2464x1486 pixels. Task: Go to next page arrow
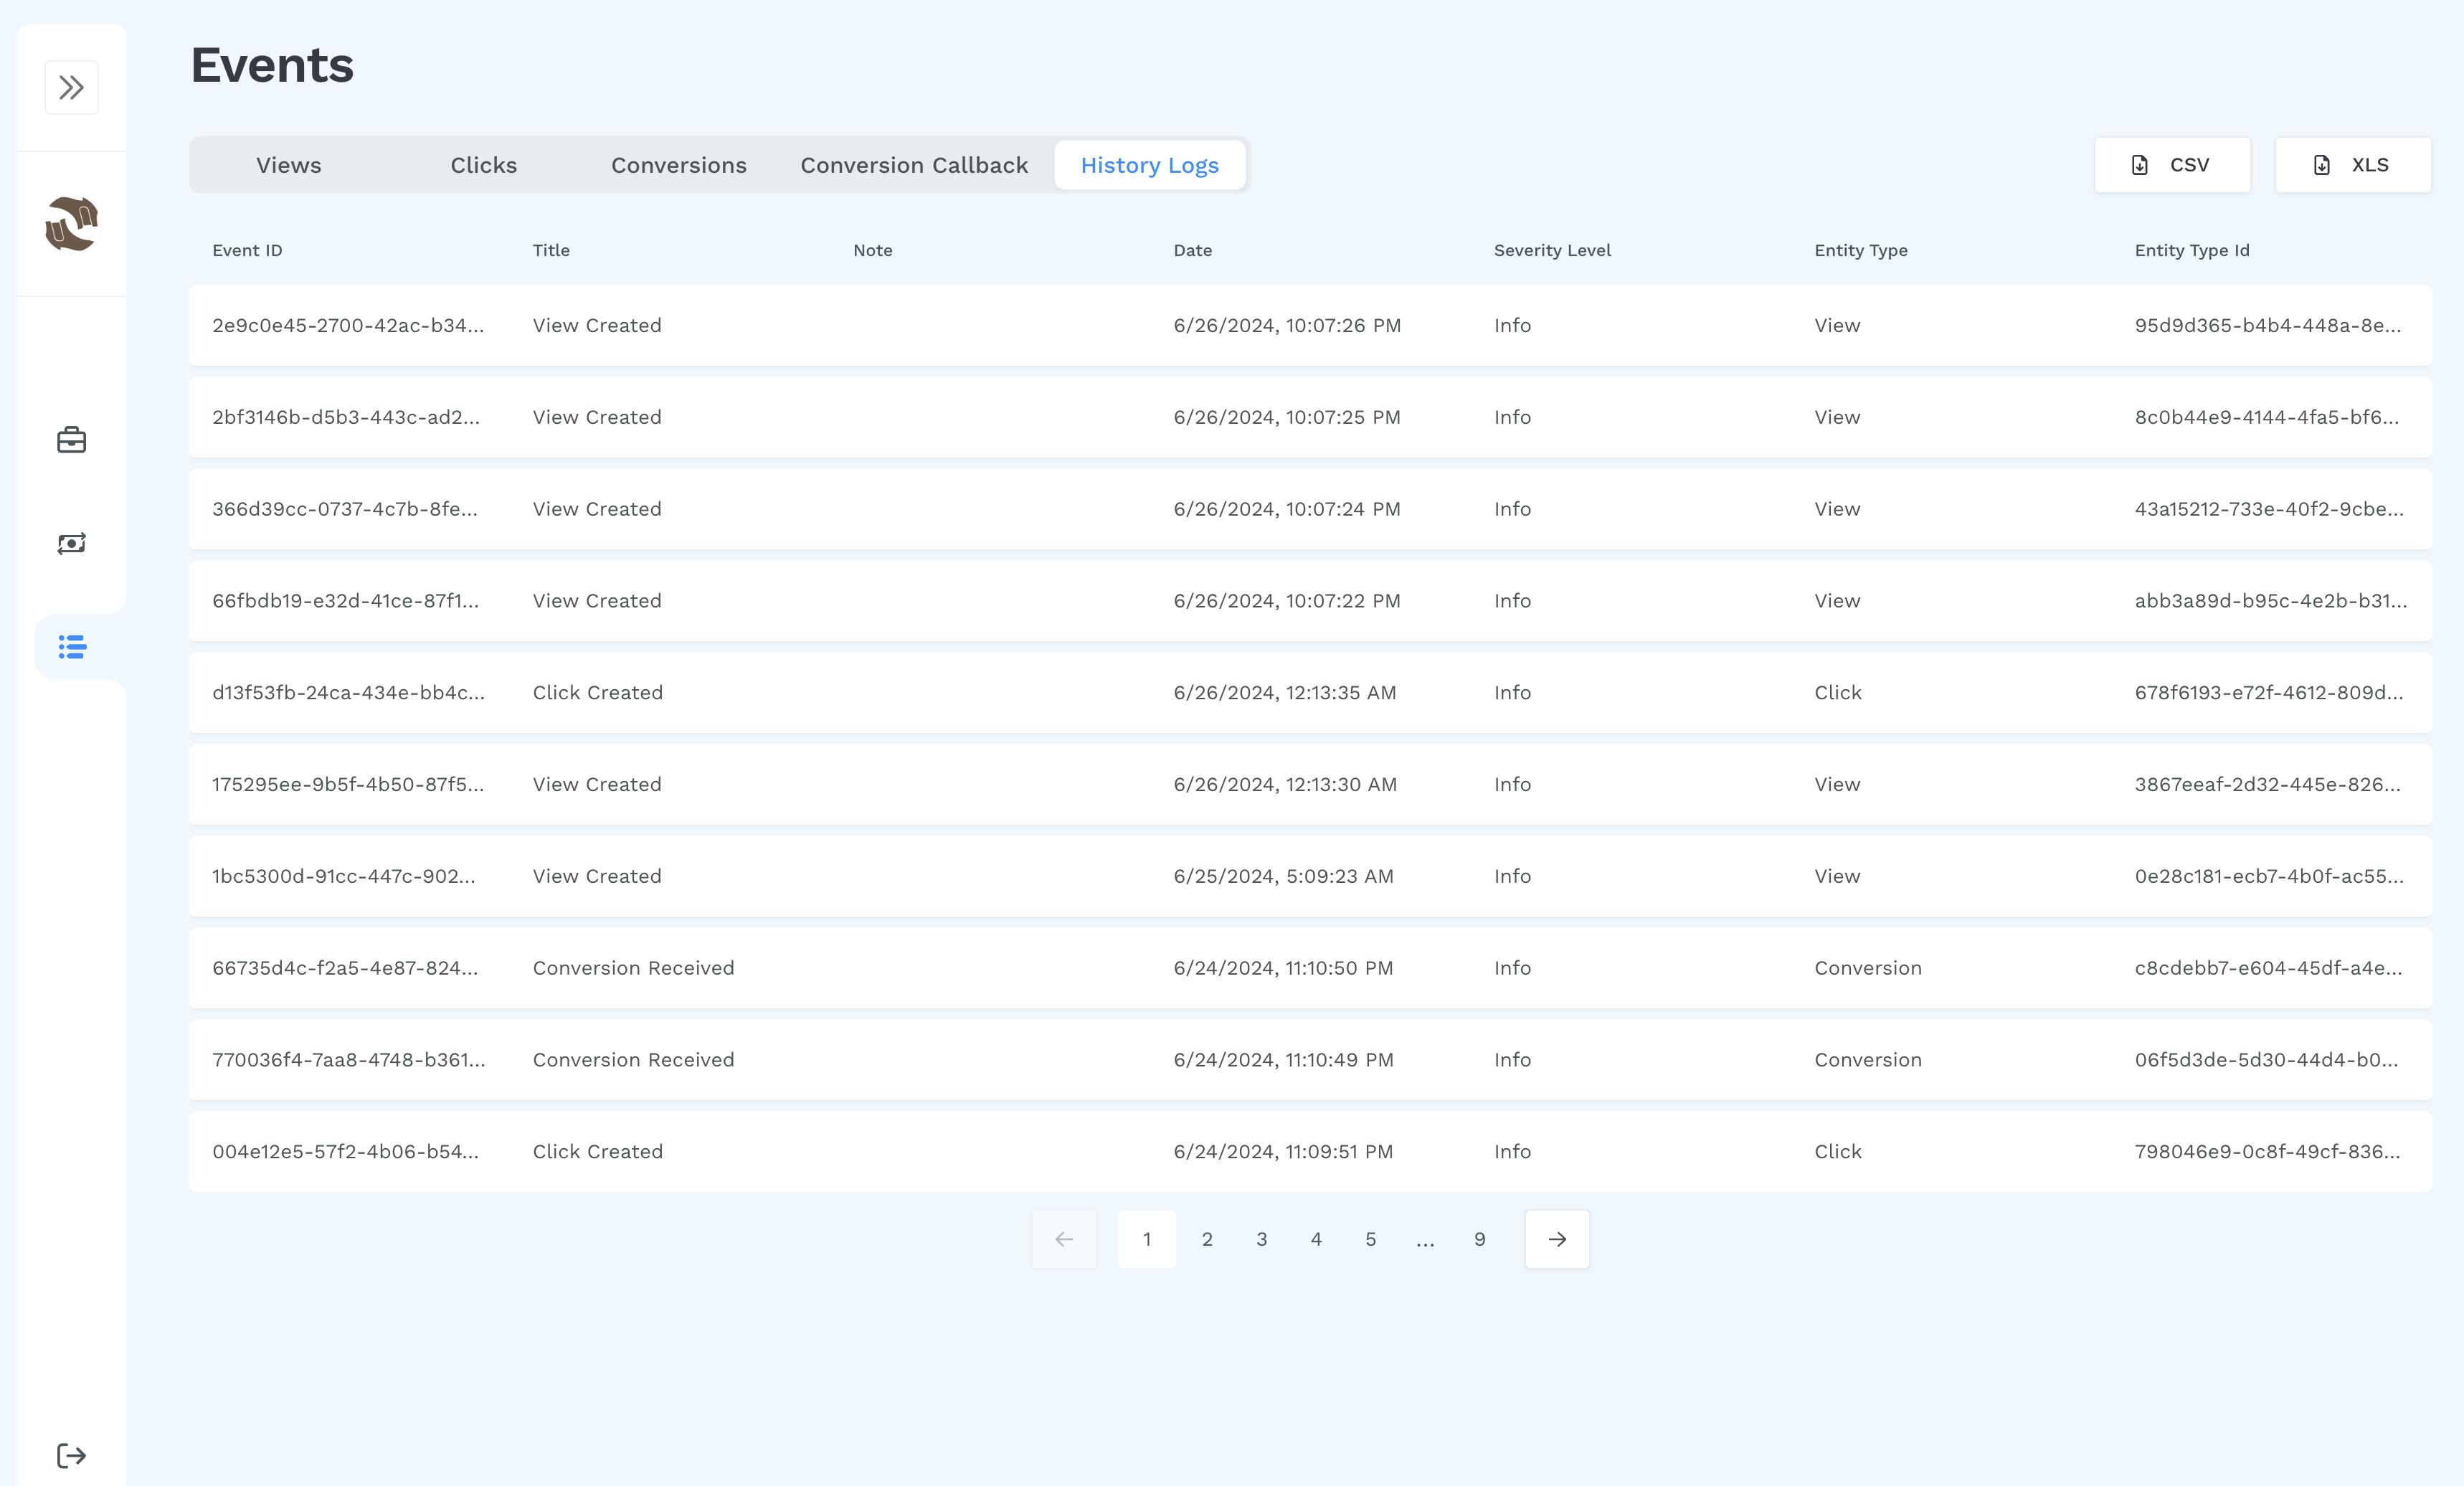[x=1557, y=1239]
